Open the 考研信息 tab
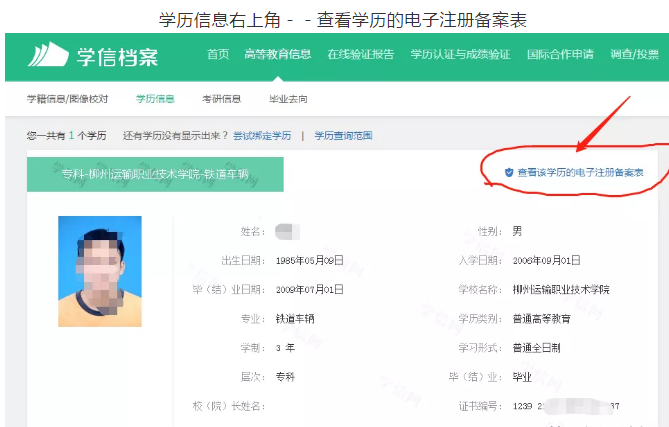 click(221, 99)
